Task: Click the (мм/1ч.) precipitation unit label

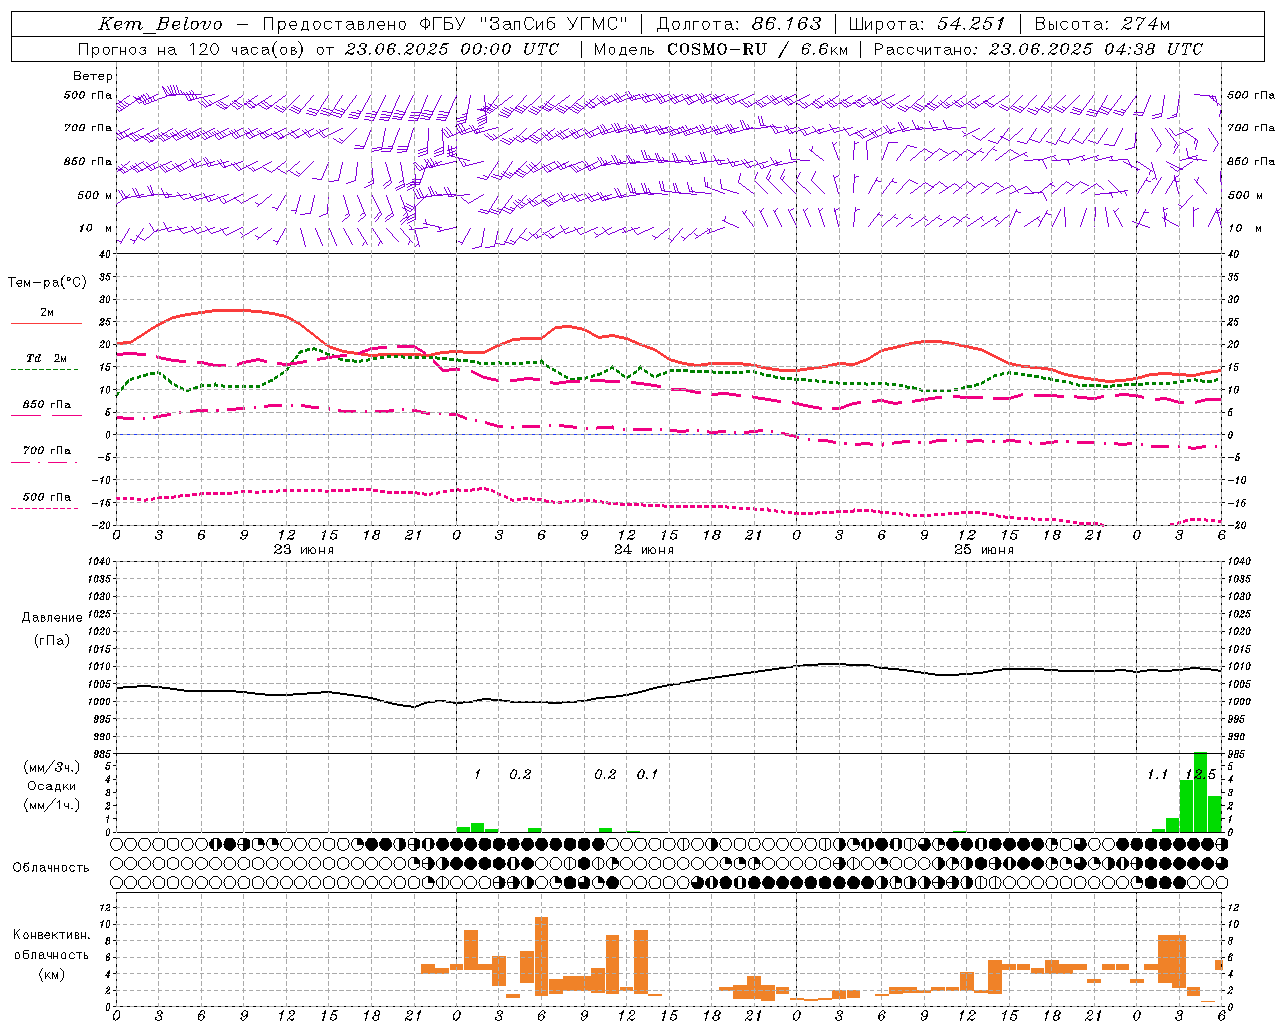Action: coord(51,805)
